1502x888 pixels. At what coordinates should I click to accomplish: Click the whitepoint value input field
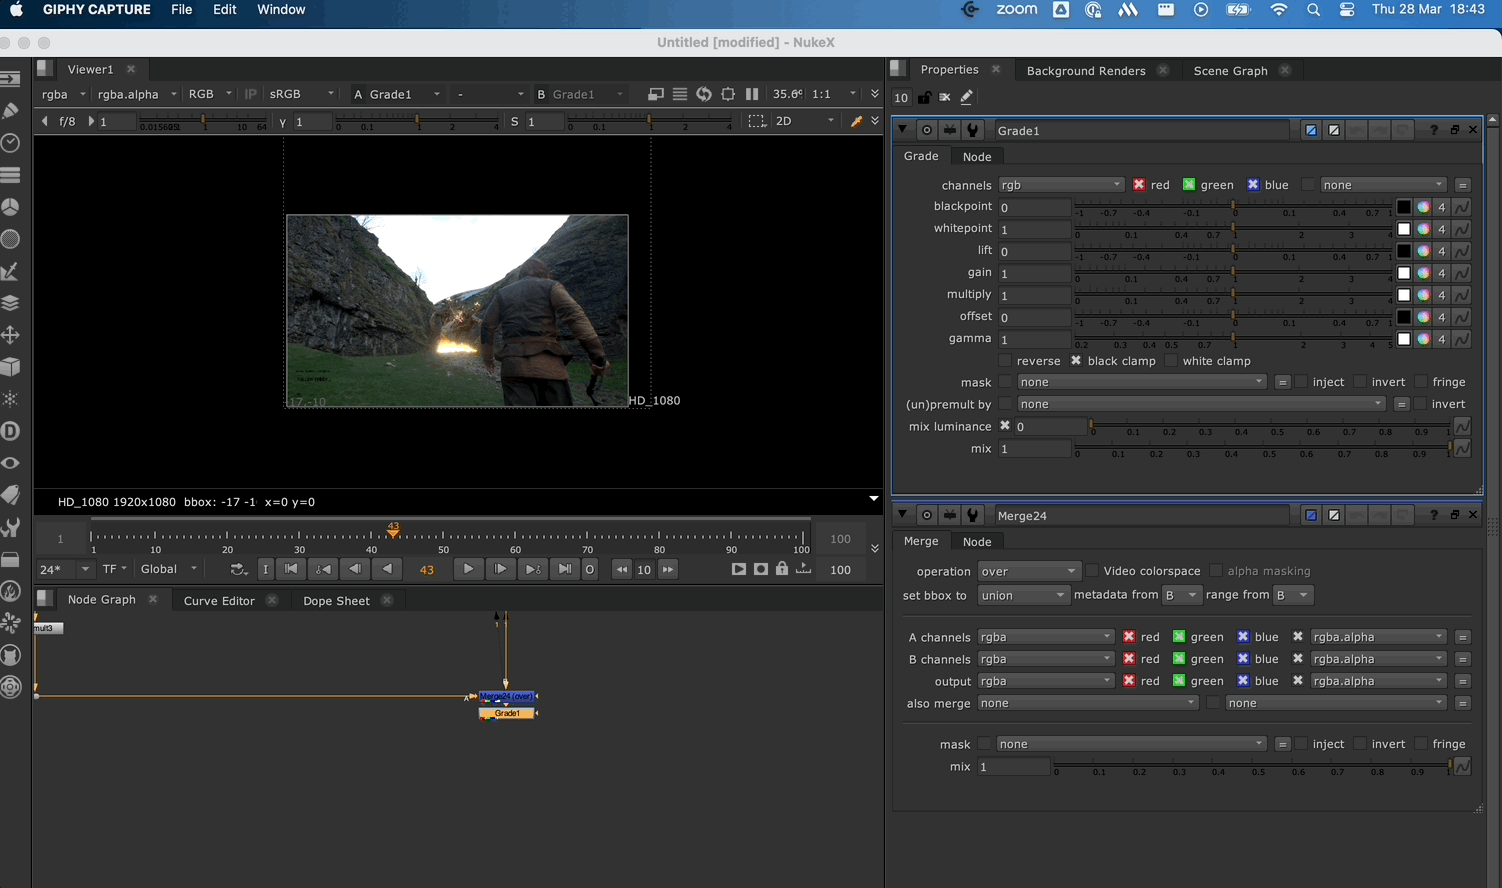(1034, 229)
